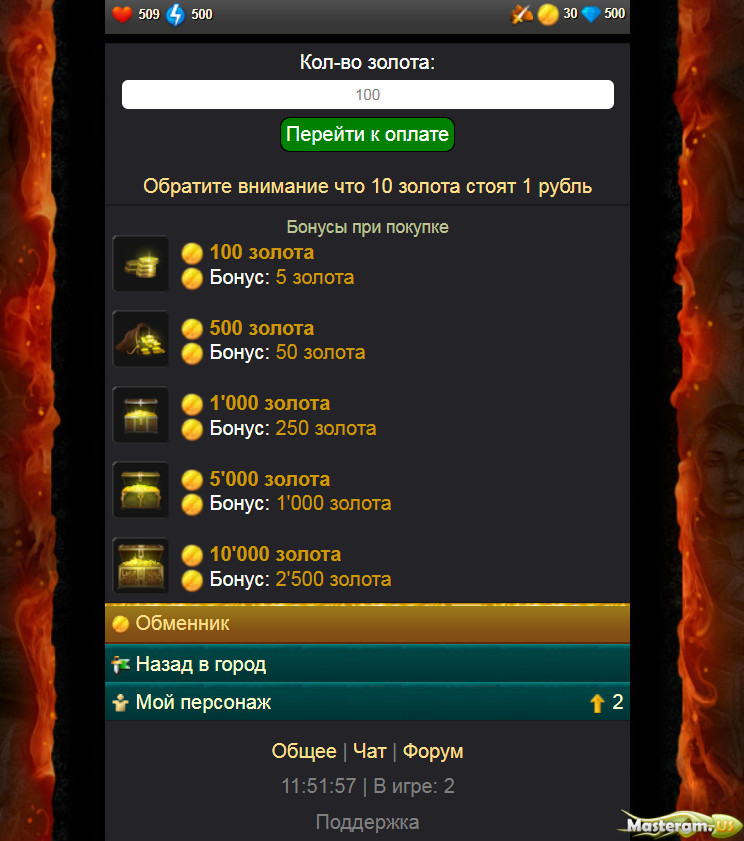Screen dimensions: 744x841
Task: Click the crossed swords icon in top bar
Action: tap(521, 14)
